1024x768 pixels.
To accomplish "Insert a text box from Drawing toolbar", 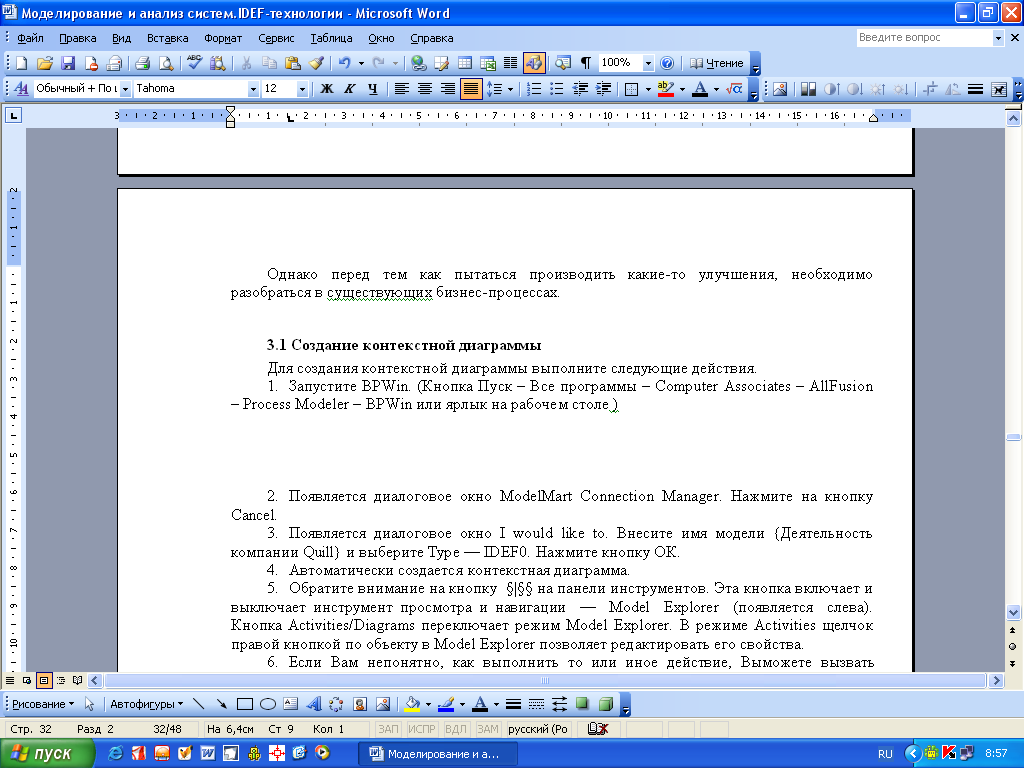I will pos(291,704).
